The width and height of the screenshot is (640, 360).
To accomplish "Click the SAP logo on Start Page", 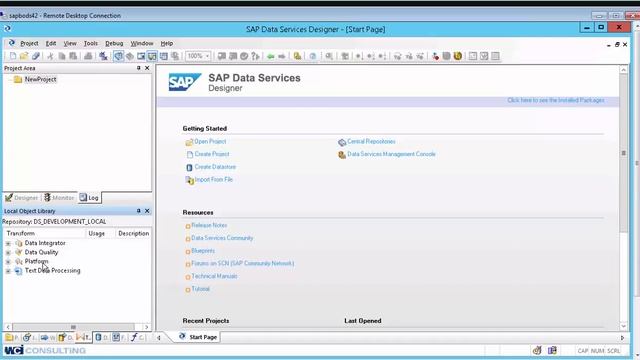I will 185,82.
